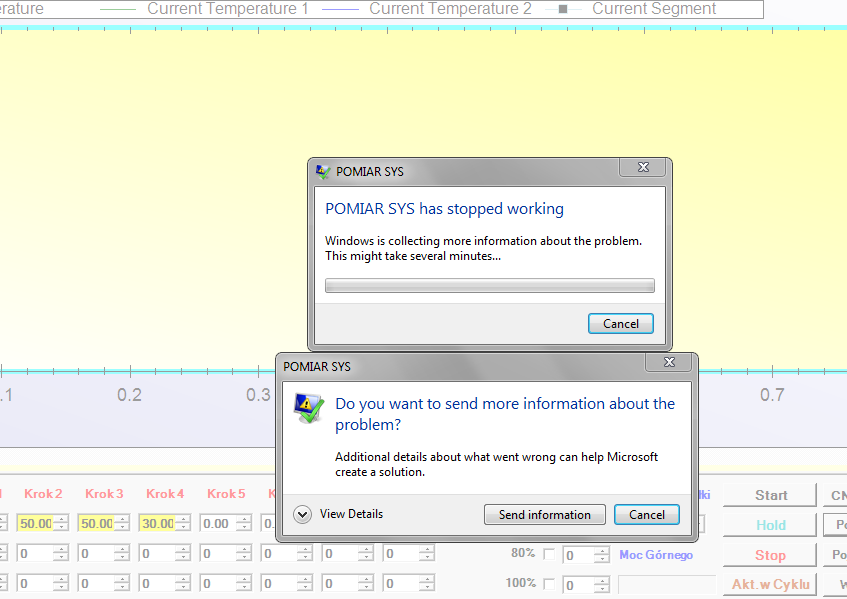The image size is (847, 599).
Task: Close the 'has stopped working' dialog with X
Action: (643, 167)
